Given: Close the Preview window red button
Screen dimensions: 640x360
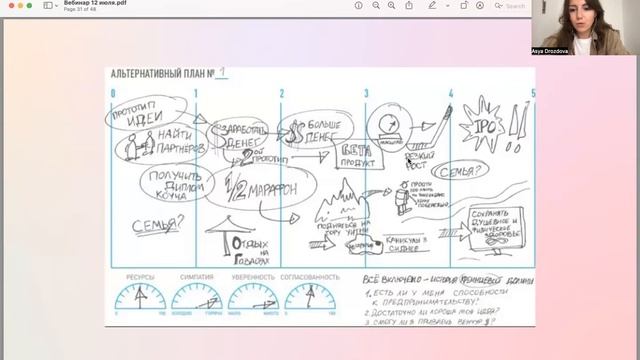Looking at the screenshot, I should click(11, 6).
